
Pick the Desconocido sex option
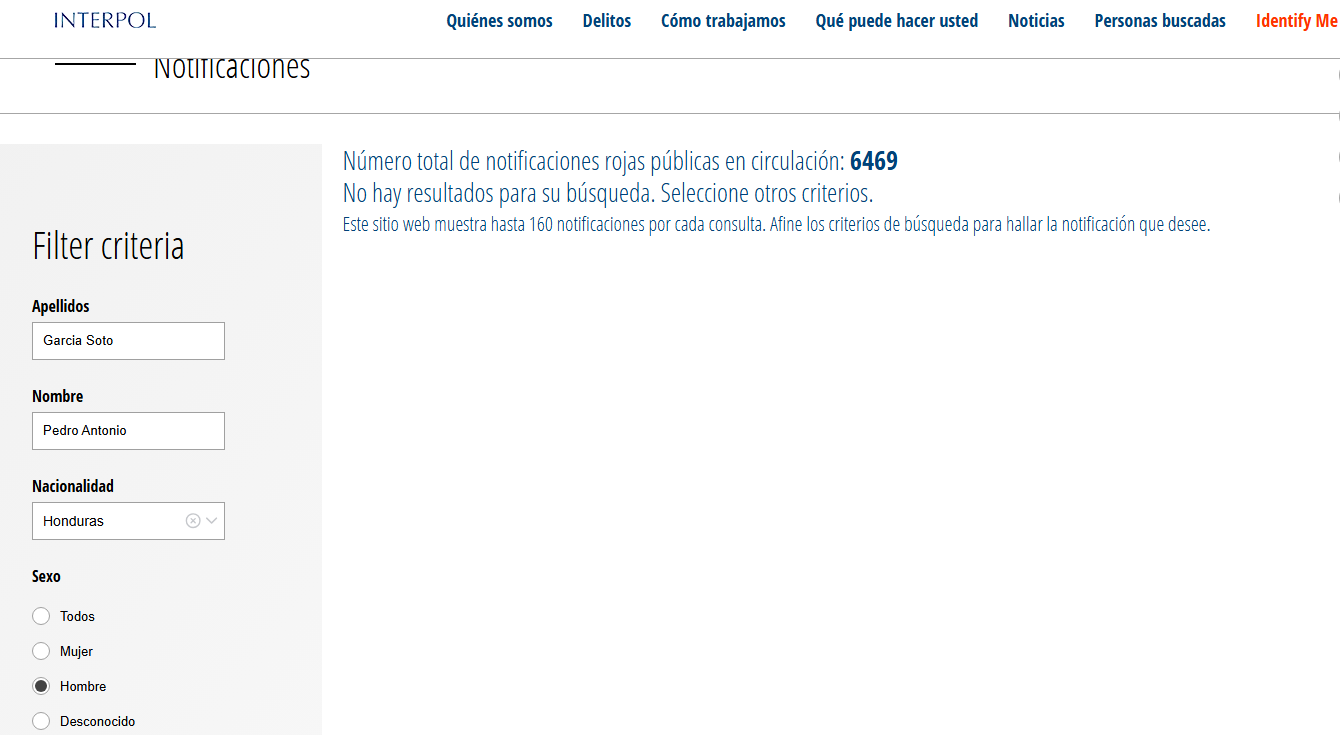coord(41,721)
